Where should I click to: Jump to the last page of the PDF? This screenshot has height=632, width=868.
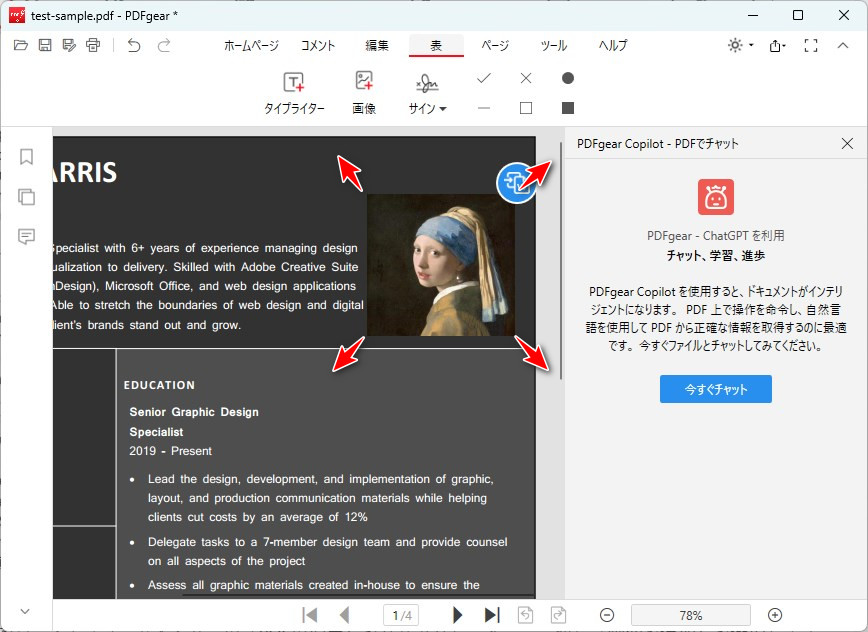[491, 615]
